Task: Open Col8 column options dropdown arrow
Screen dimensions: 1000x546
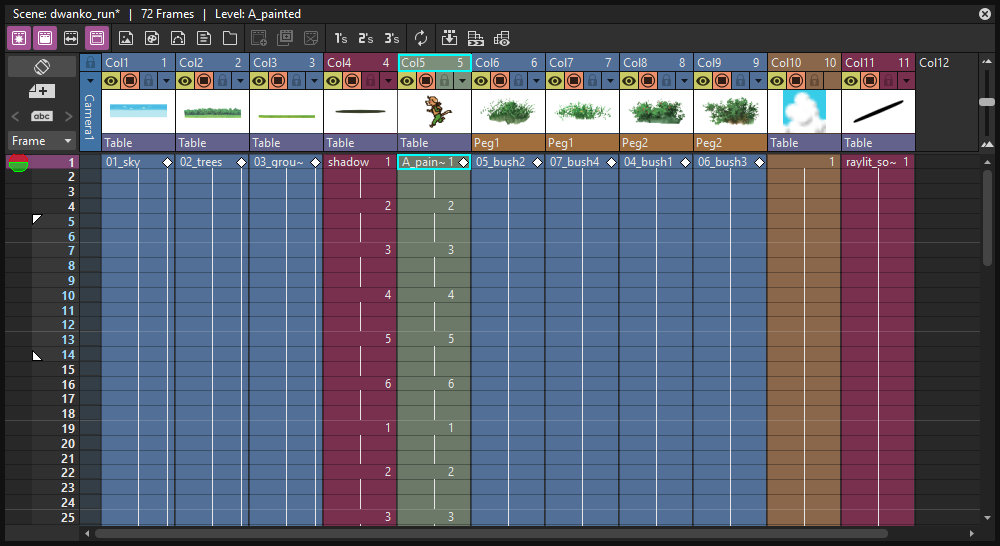Action: 684,81
